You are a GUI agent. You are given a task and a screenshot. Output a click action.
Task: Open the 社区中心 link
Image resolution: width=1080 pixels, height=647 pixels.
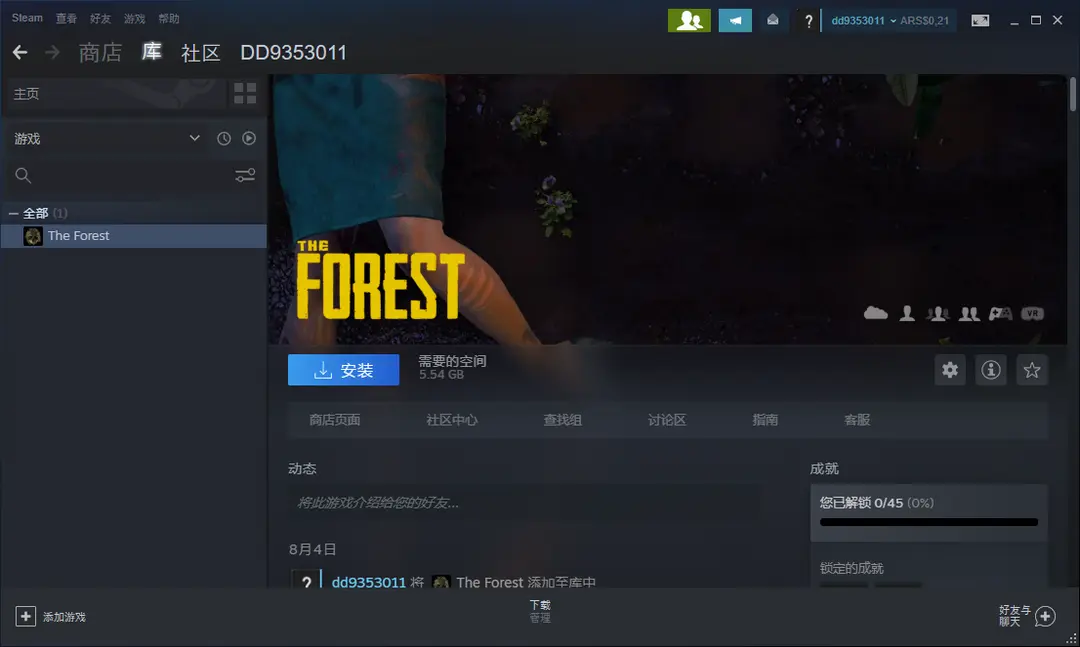coord(452,420)
